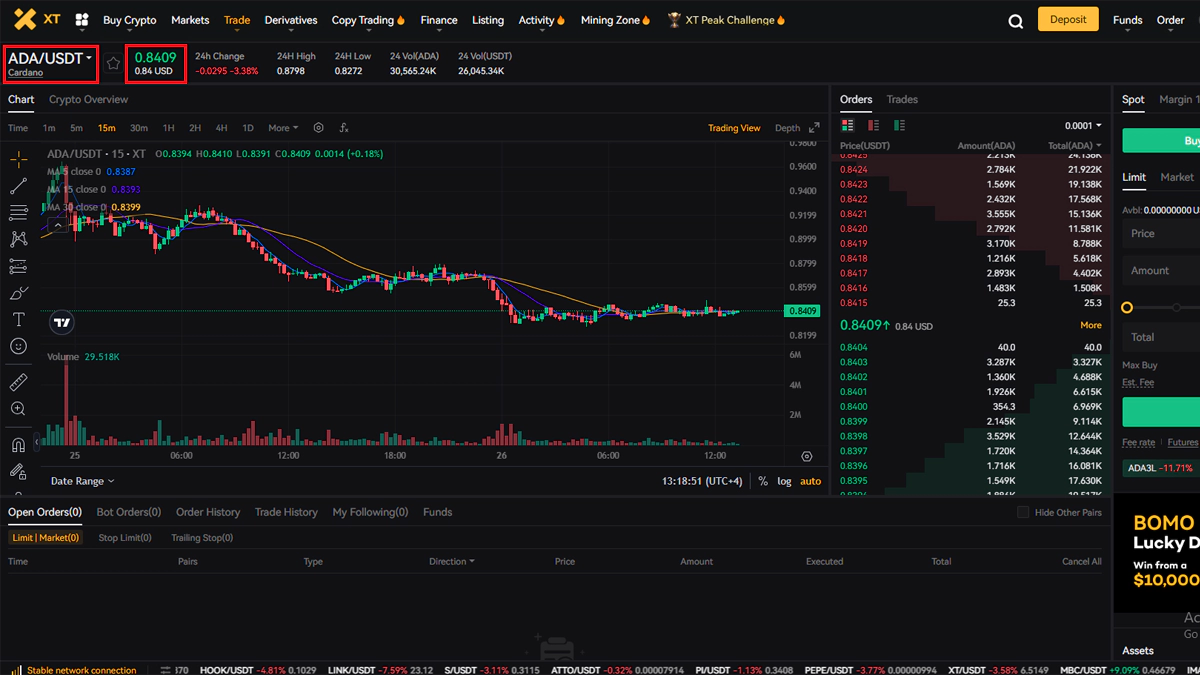This screenshot has height=675, width=1200.
Task: Select the text annotation tool
Action: coord(18,319)
